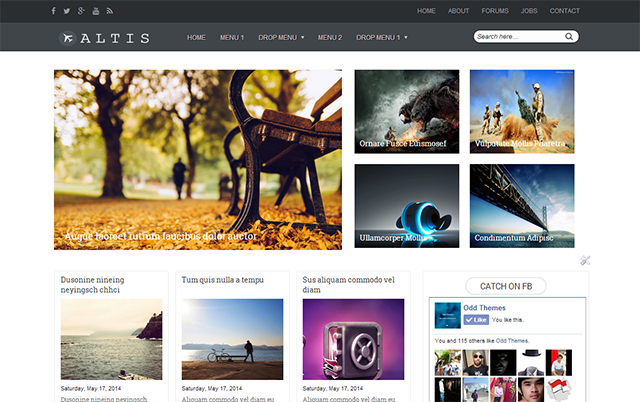Screen dimensions: 640x402
Task: Click the search magnifier icon
Action: click(x=569, y=37)
